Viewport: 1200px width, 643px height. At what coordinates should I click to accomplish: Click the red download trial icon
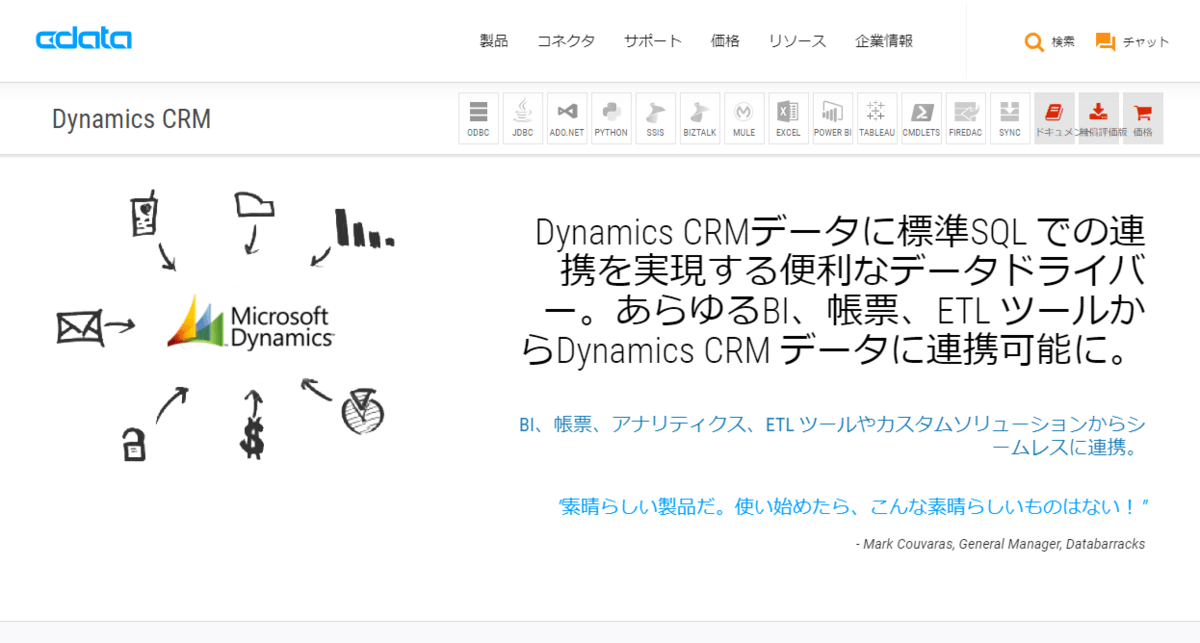(1098, 118)
